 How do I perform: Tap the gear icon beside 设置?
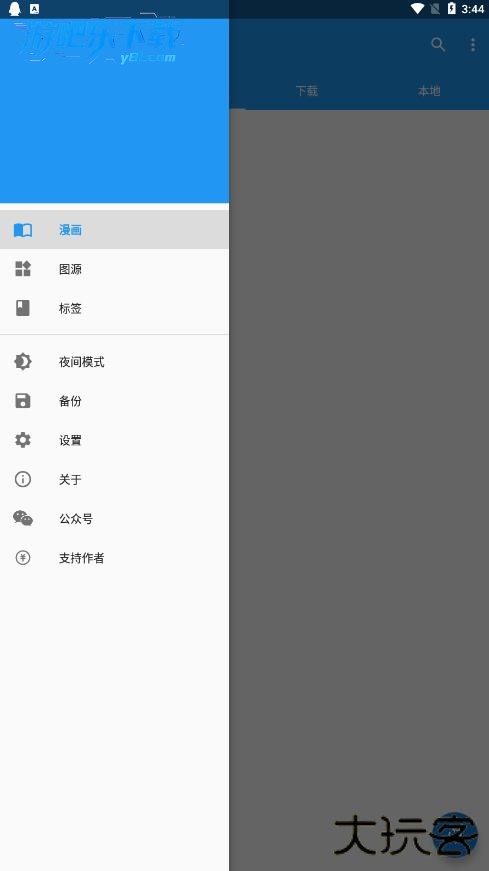pyautogui.click(x=23, y=440)
